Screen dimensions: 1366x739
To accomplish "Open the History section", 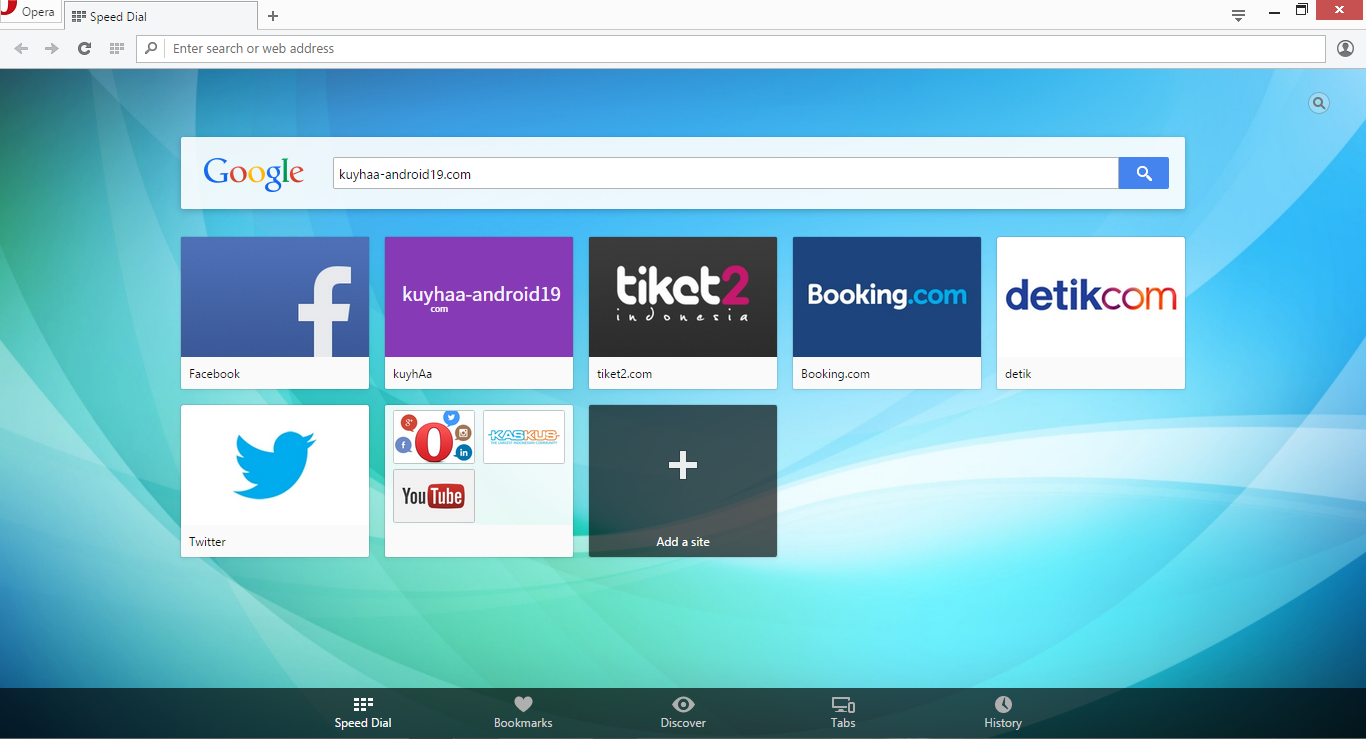I will tap(1003, 712).
